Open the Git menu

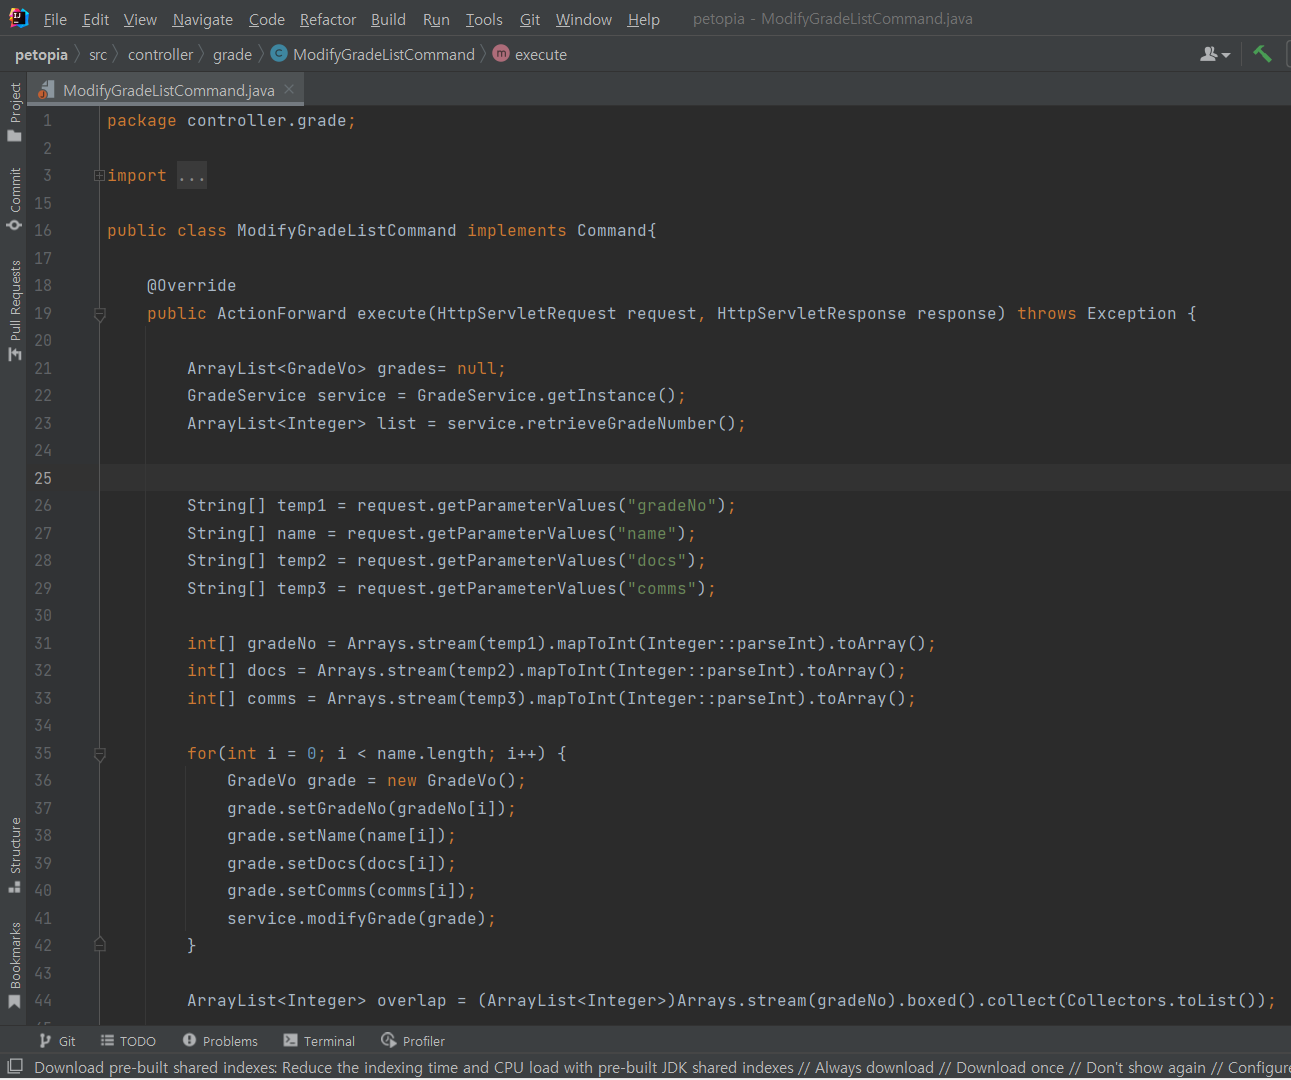[530, 19]
